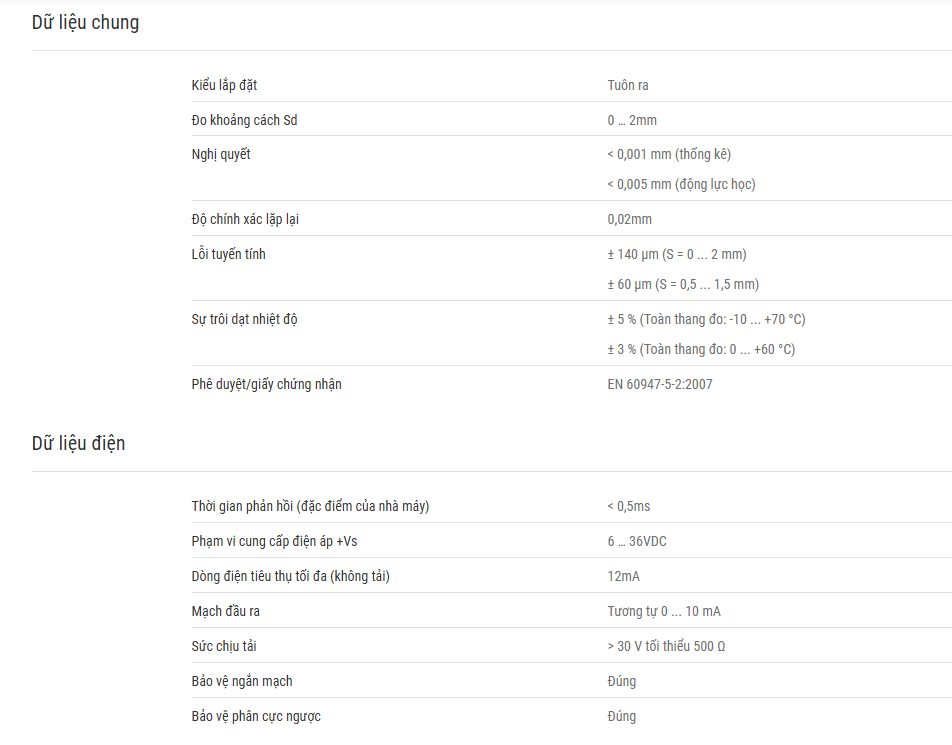Click the '< 0,005 mm (động lực học)' value
Image resolution: width=952 pixels, height=745 pixels.
[x=681, y=184]
